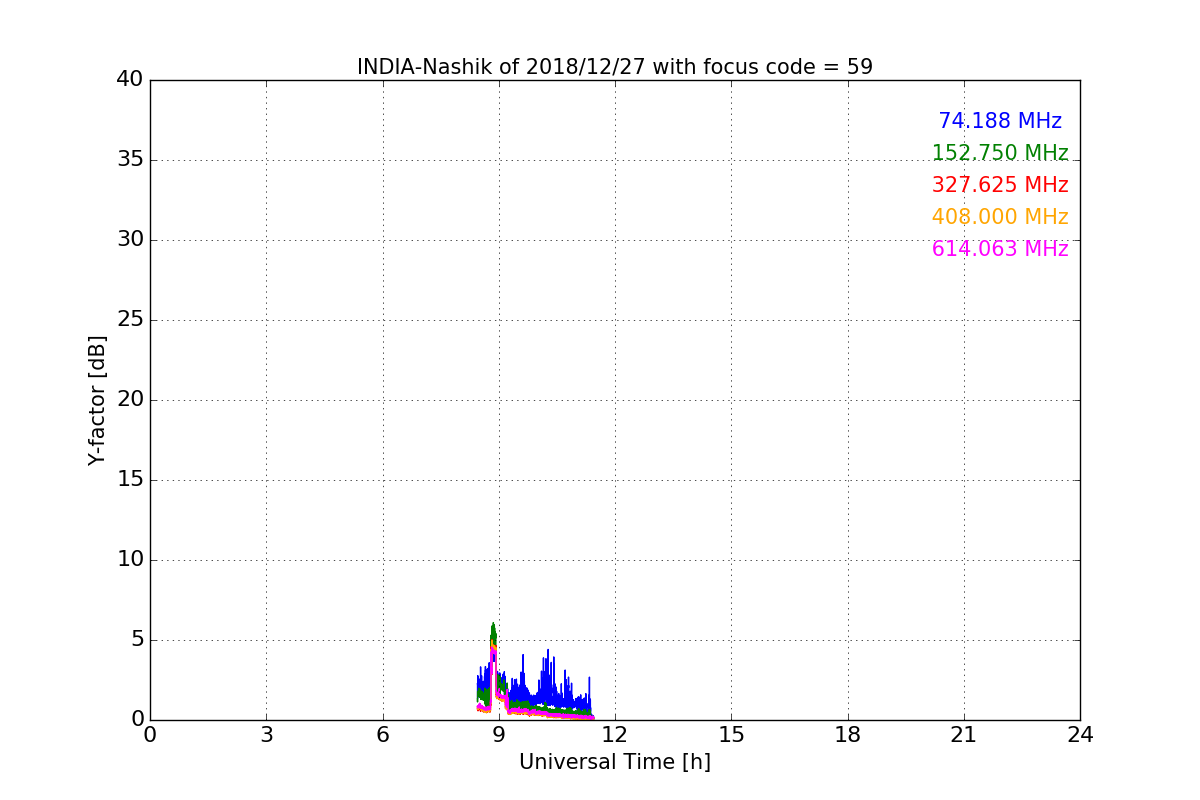Click the y-axis tick label 30
The height and width of the screenshot is (800, 1200).
[130, 240]
